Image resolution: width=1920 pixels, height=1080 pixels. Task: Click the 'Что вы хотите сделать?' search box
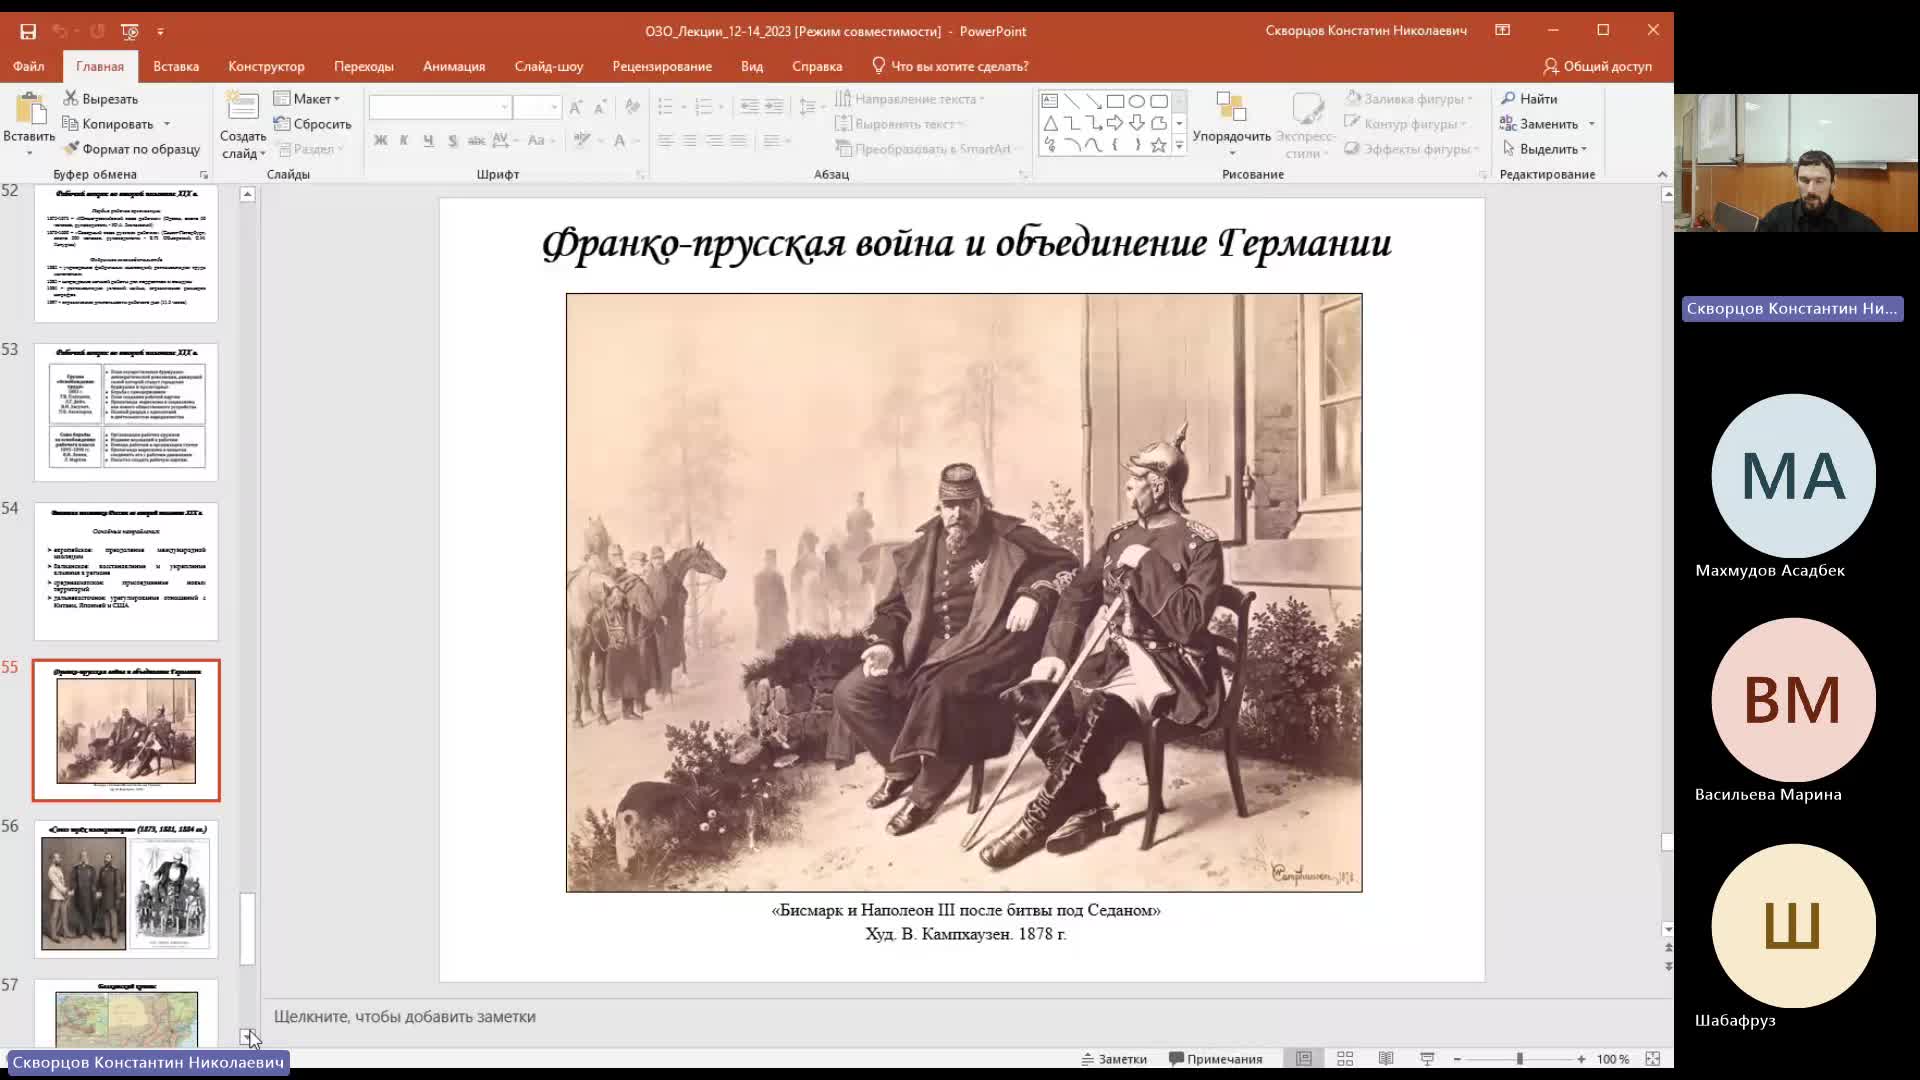point(950,66)
